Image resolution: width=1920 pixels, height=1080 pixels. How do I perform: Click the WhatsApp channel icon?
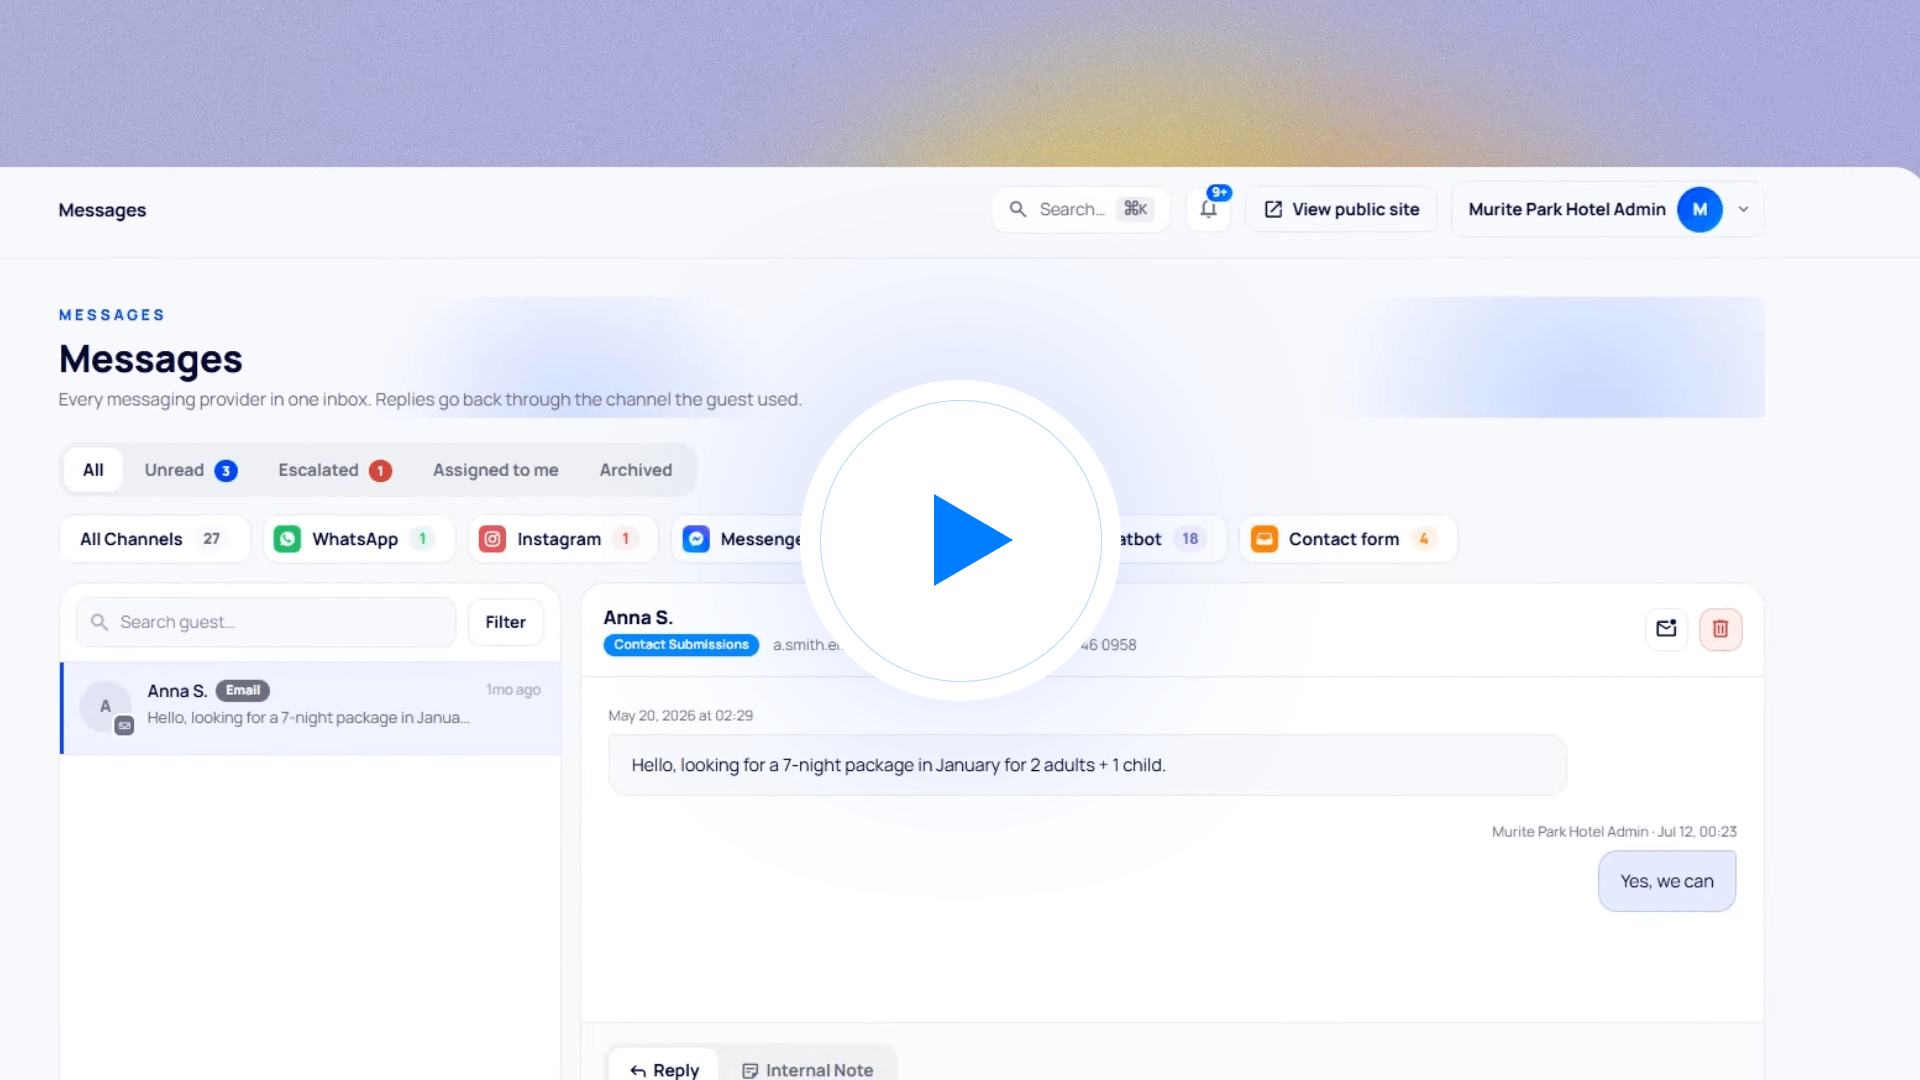(287, 539)
